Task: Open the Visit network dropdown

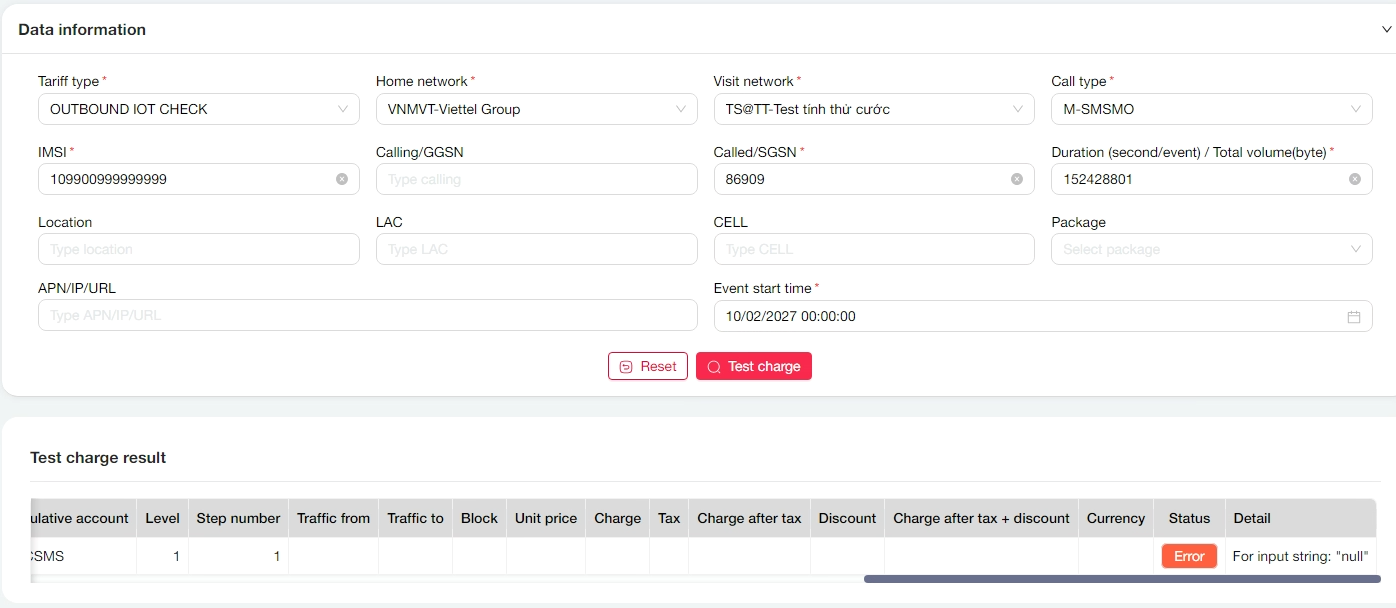Action: 873,109
